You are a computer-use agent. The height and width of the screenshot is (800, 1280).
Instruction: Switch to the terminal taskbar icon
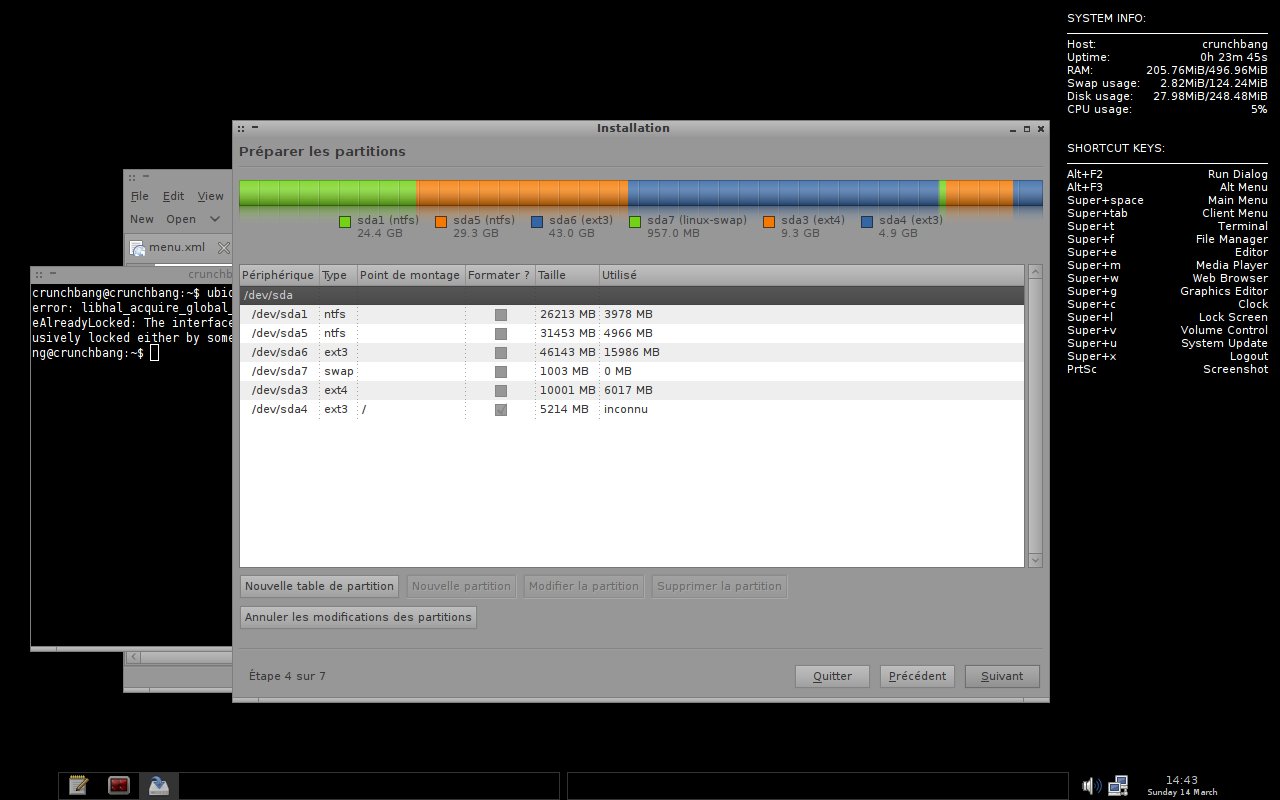click(119, 785)
